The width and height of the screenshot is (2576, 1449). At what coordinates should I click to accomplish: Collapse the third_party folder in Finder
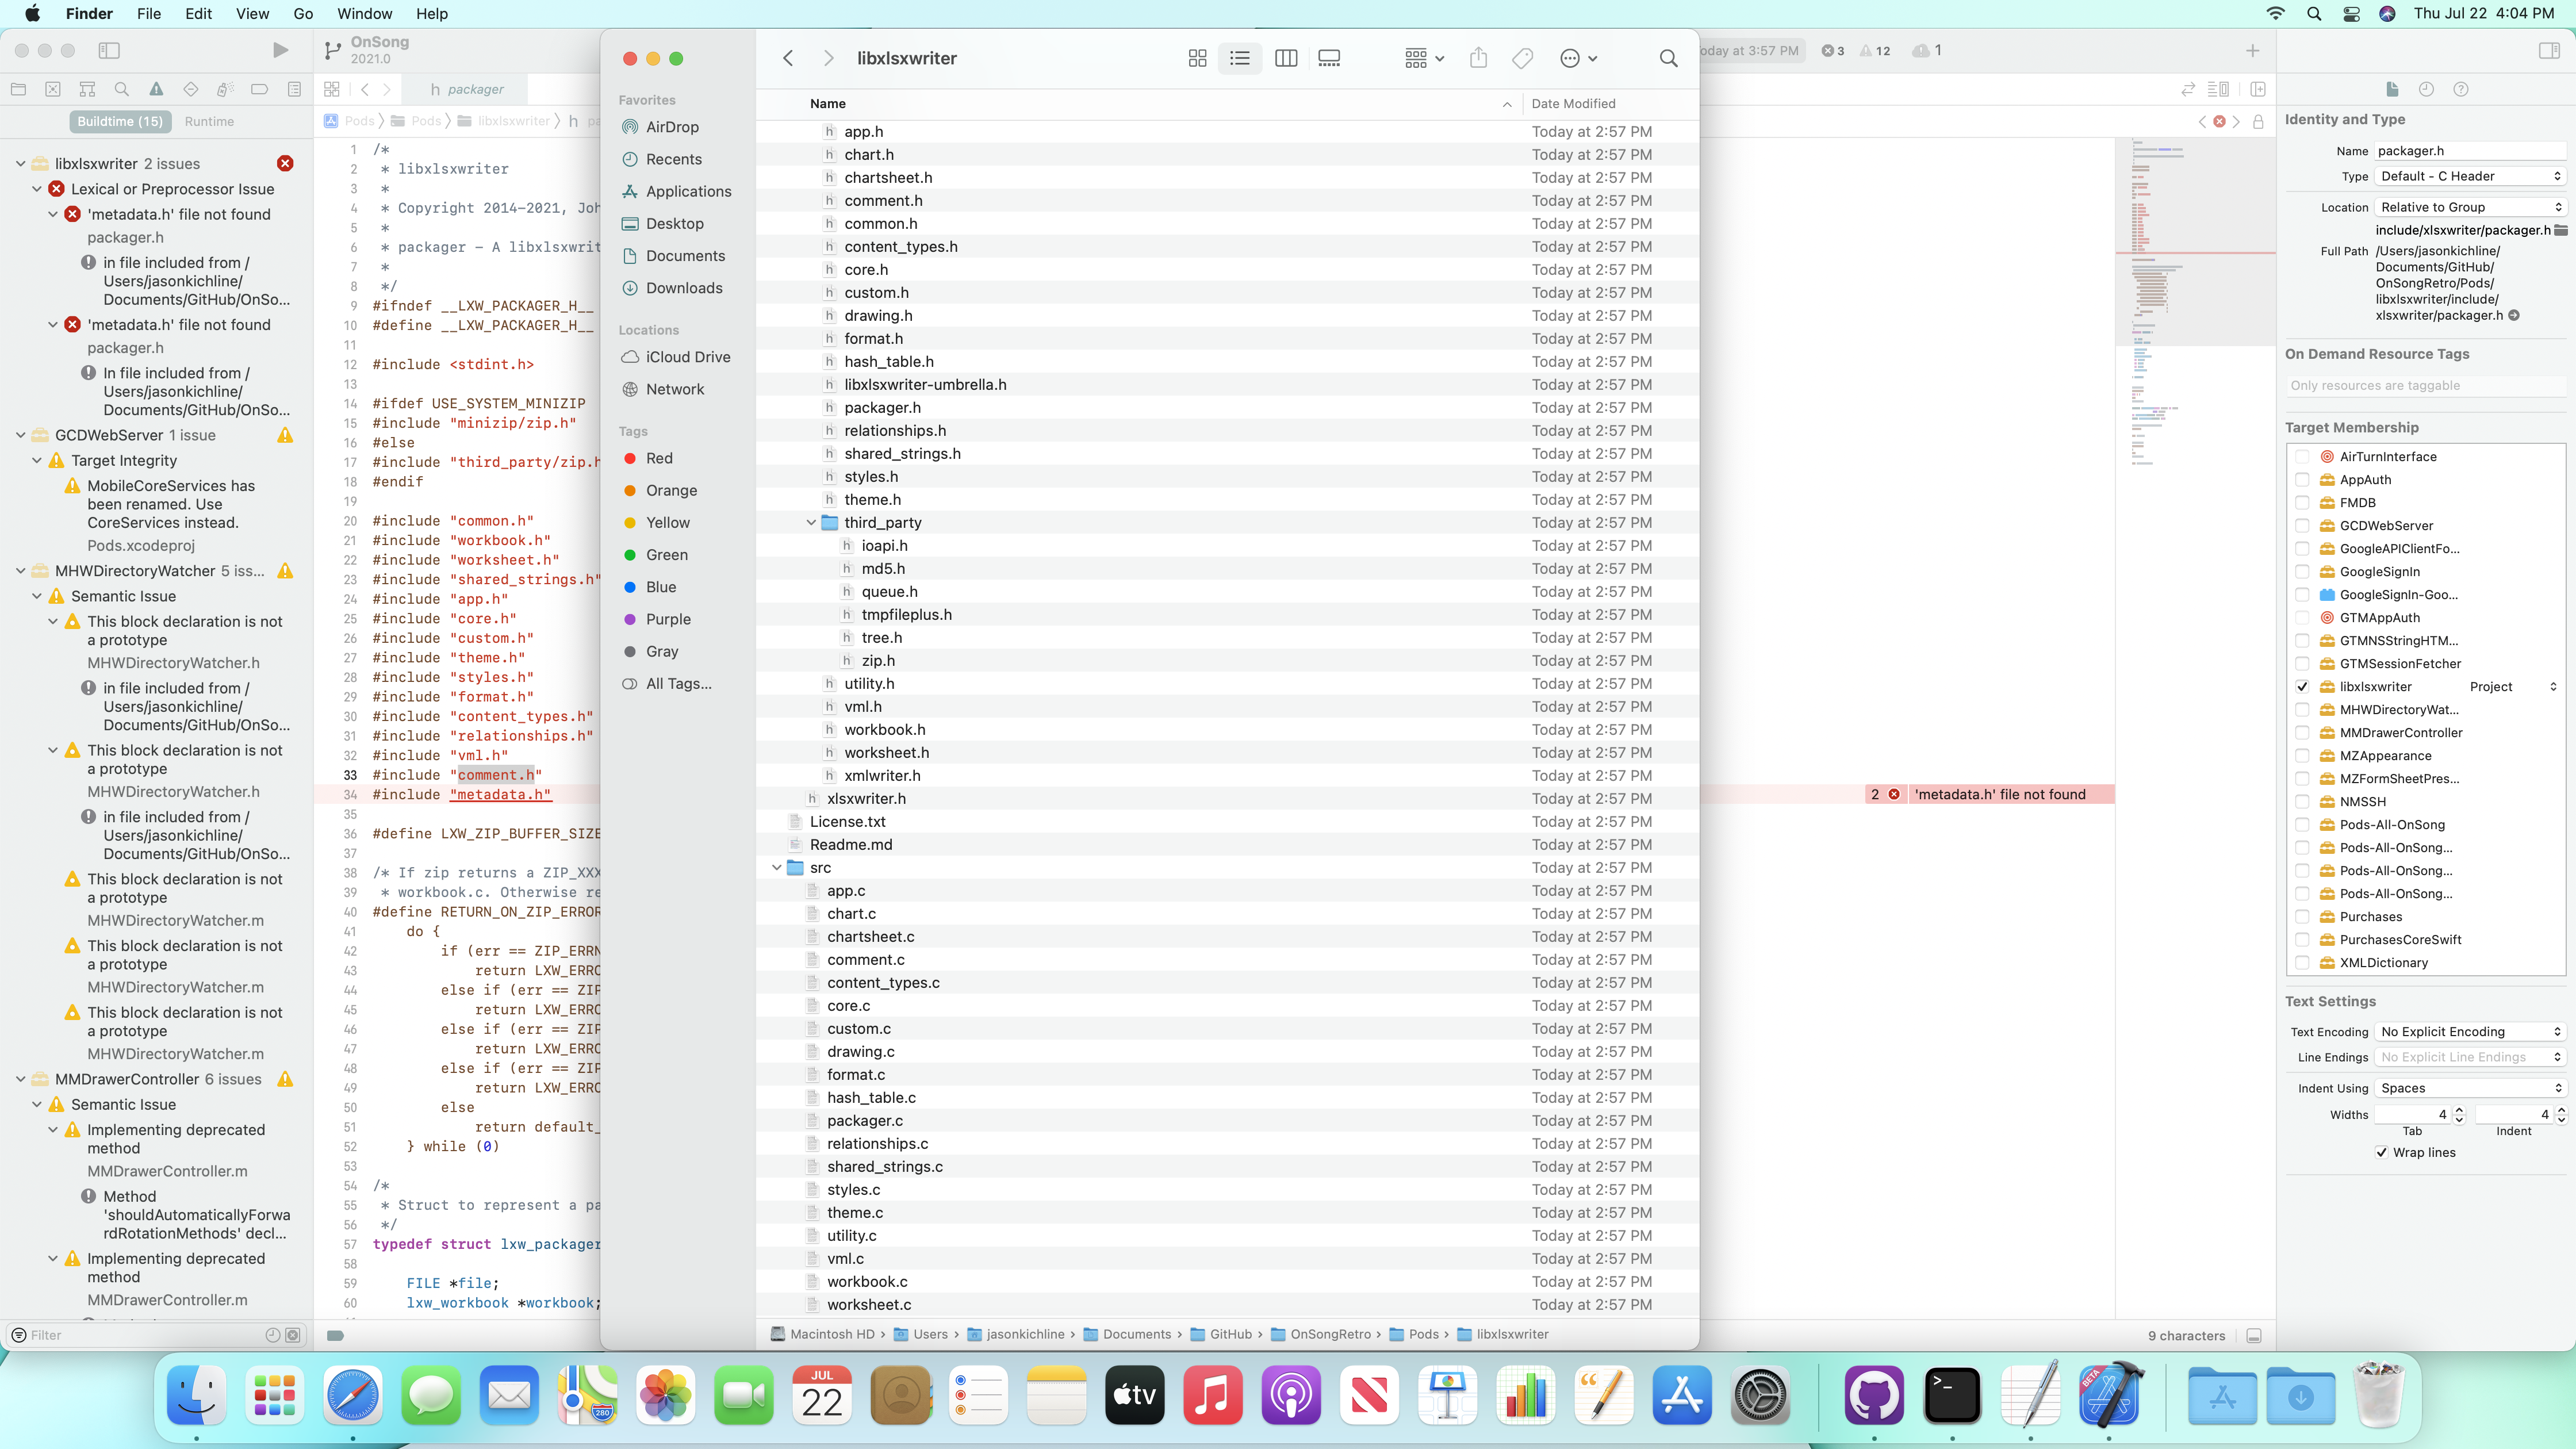tap(811, 523)
